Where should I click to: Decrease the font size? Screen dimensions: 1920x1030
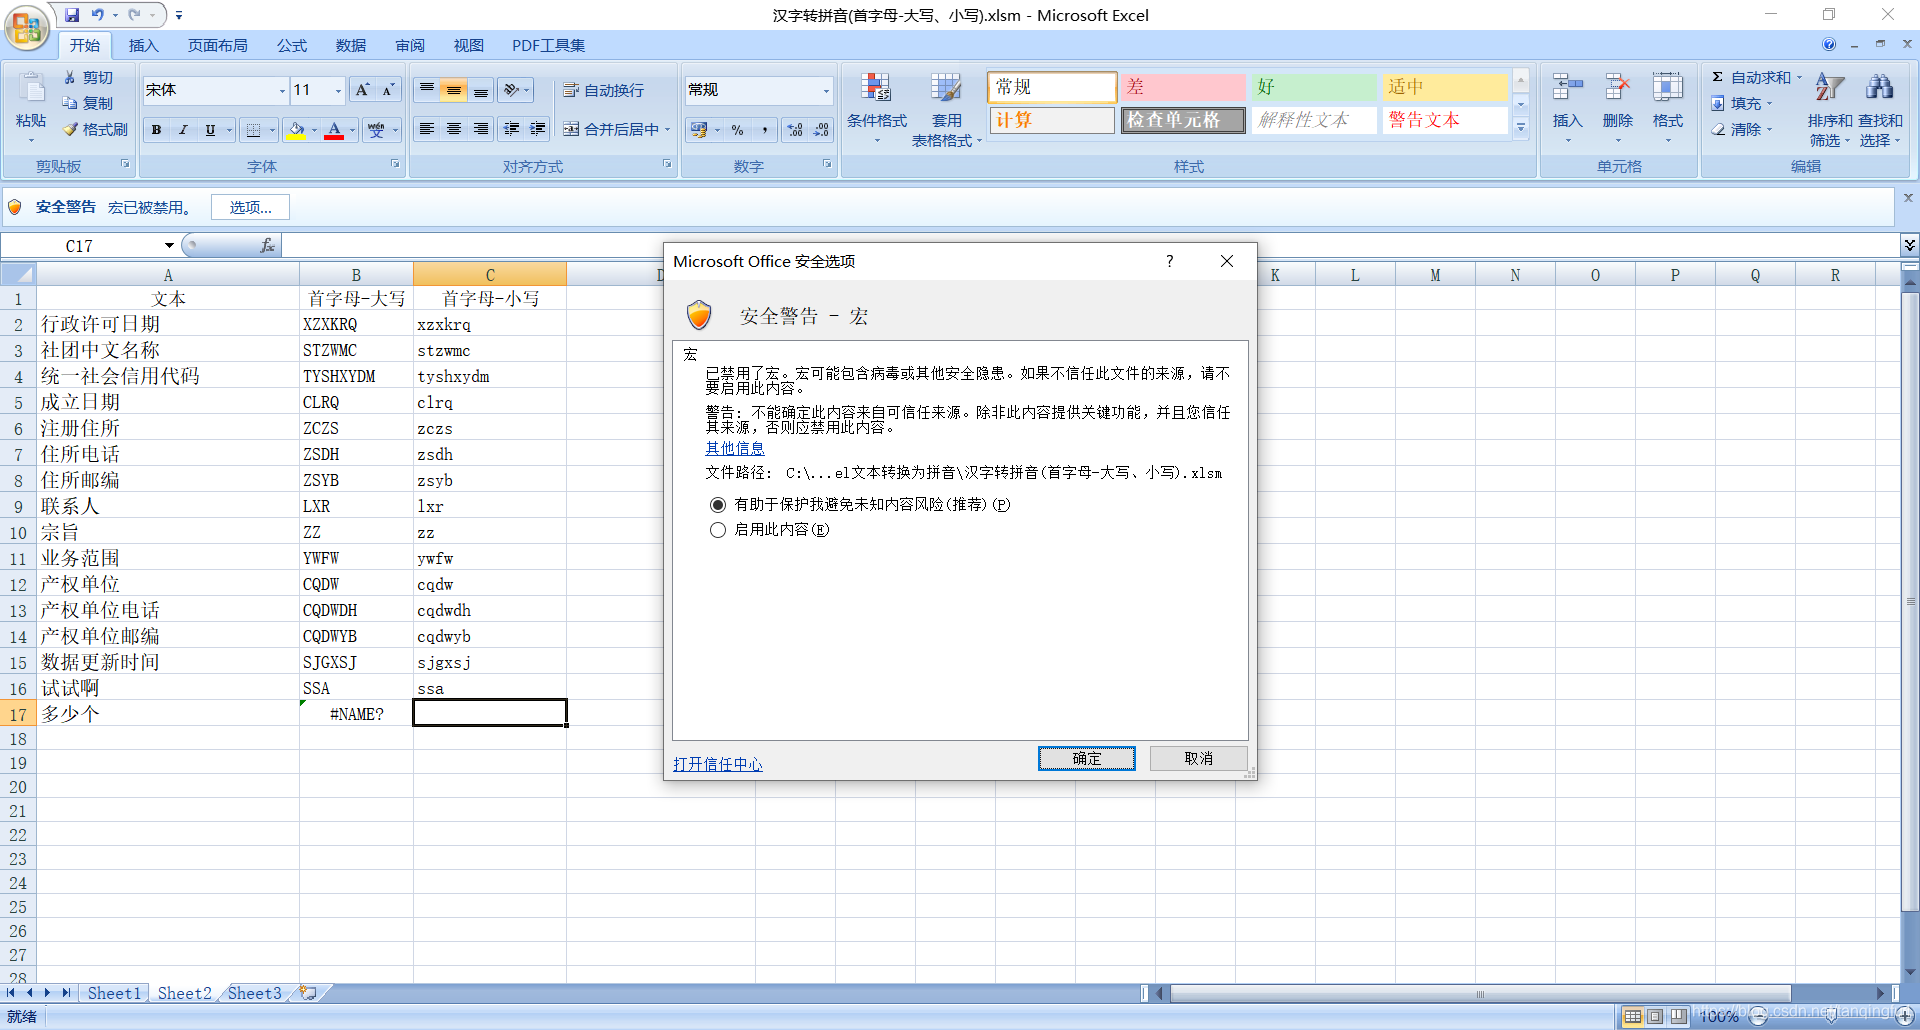[388, 90]
